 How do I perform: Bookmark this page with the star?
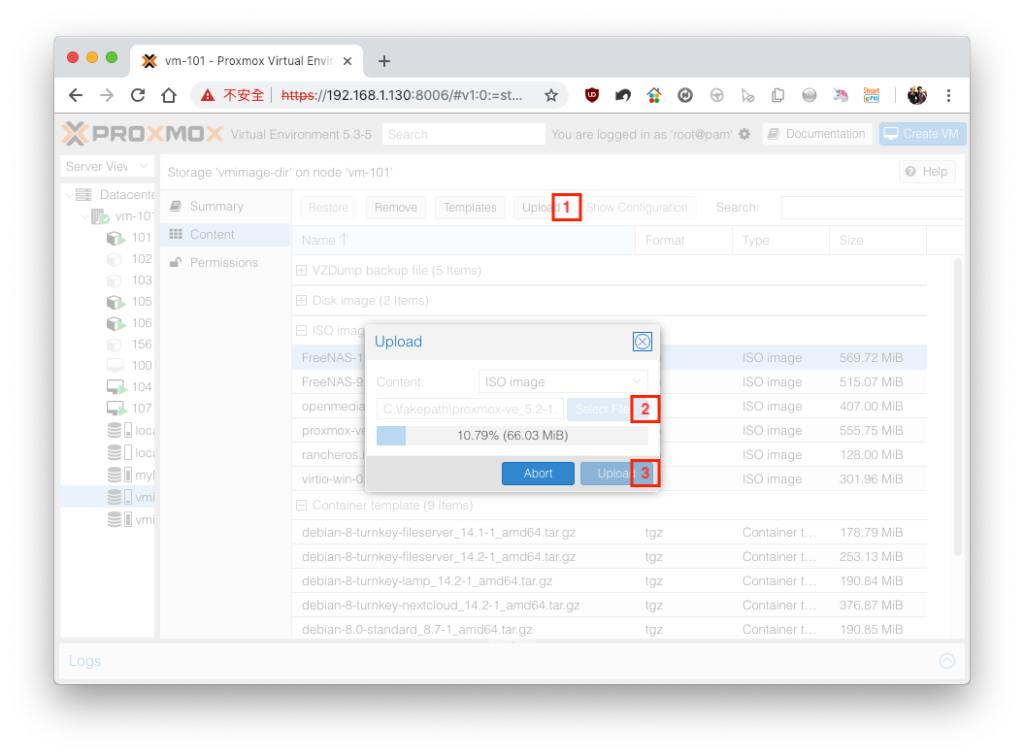coord(551,95)
